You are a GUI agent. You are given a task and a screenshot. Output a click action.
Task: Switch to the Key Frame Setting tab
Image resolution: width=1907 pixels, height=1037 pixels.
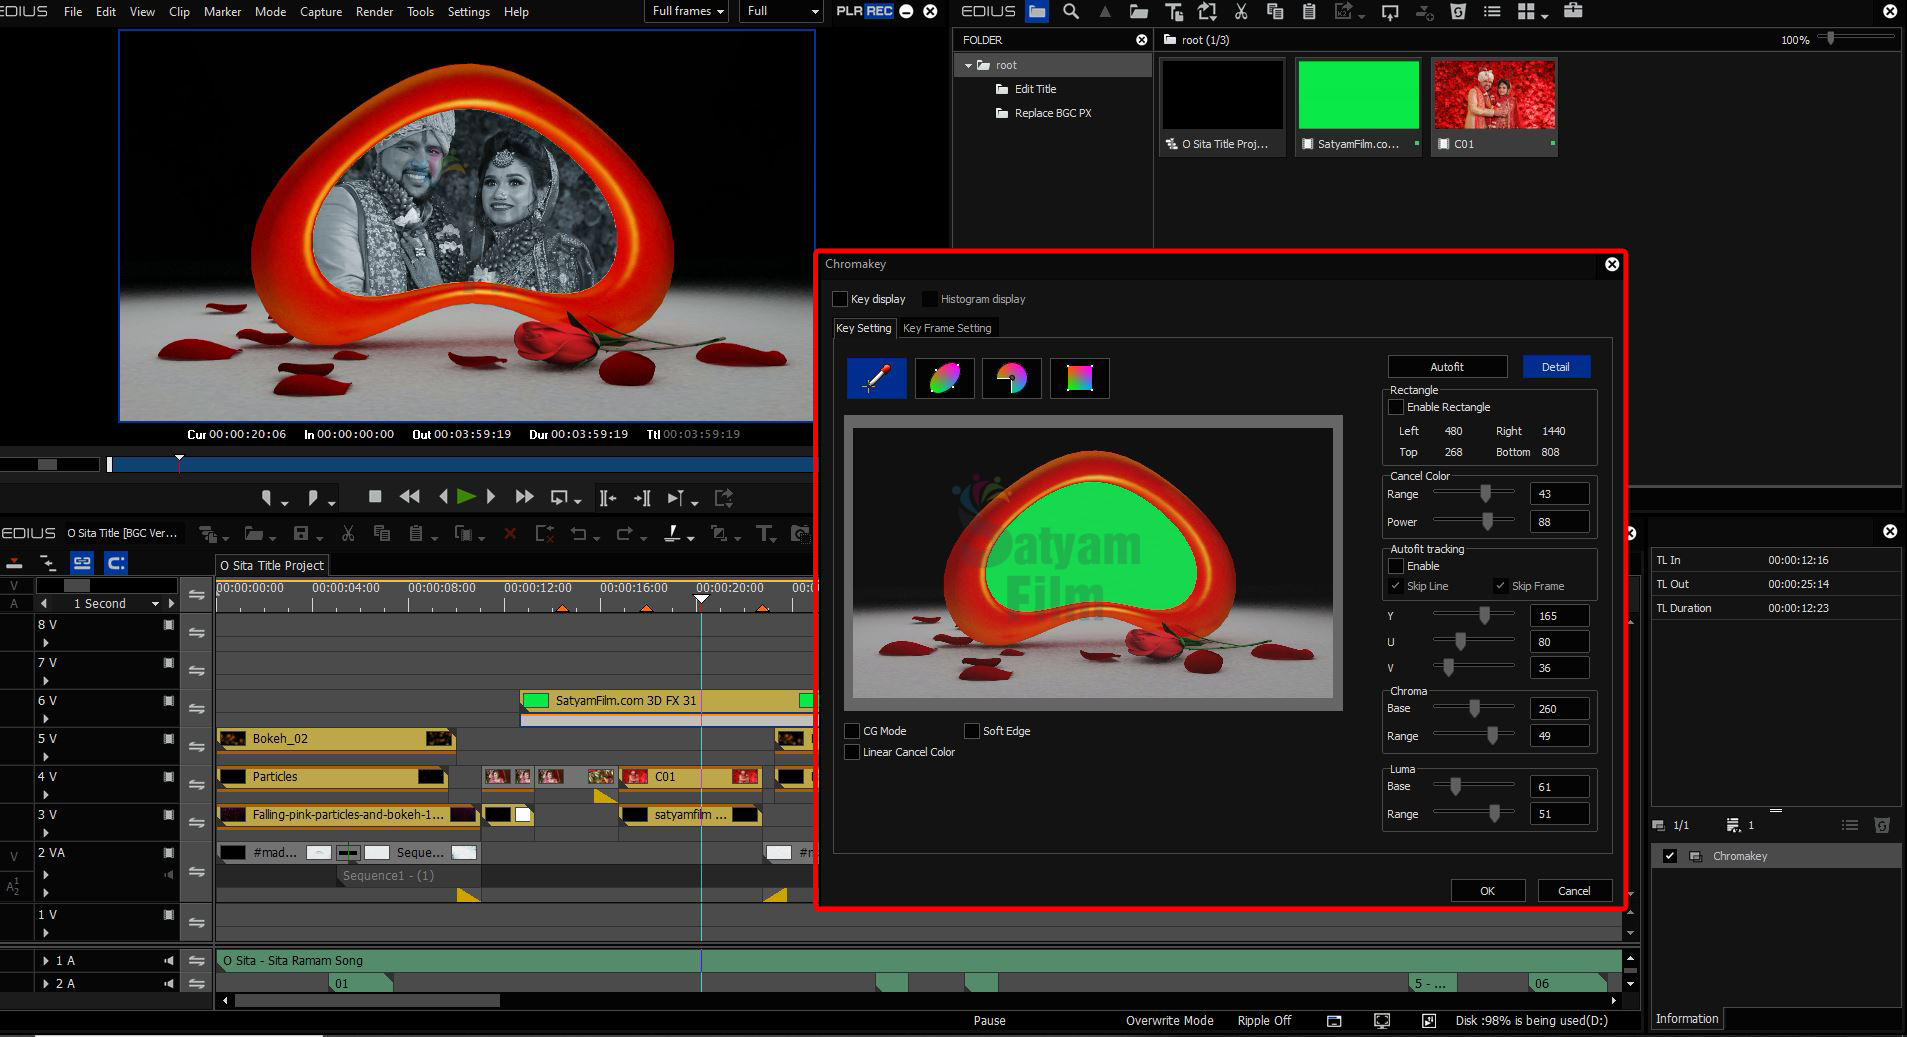946,328
